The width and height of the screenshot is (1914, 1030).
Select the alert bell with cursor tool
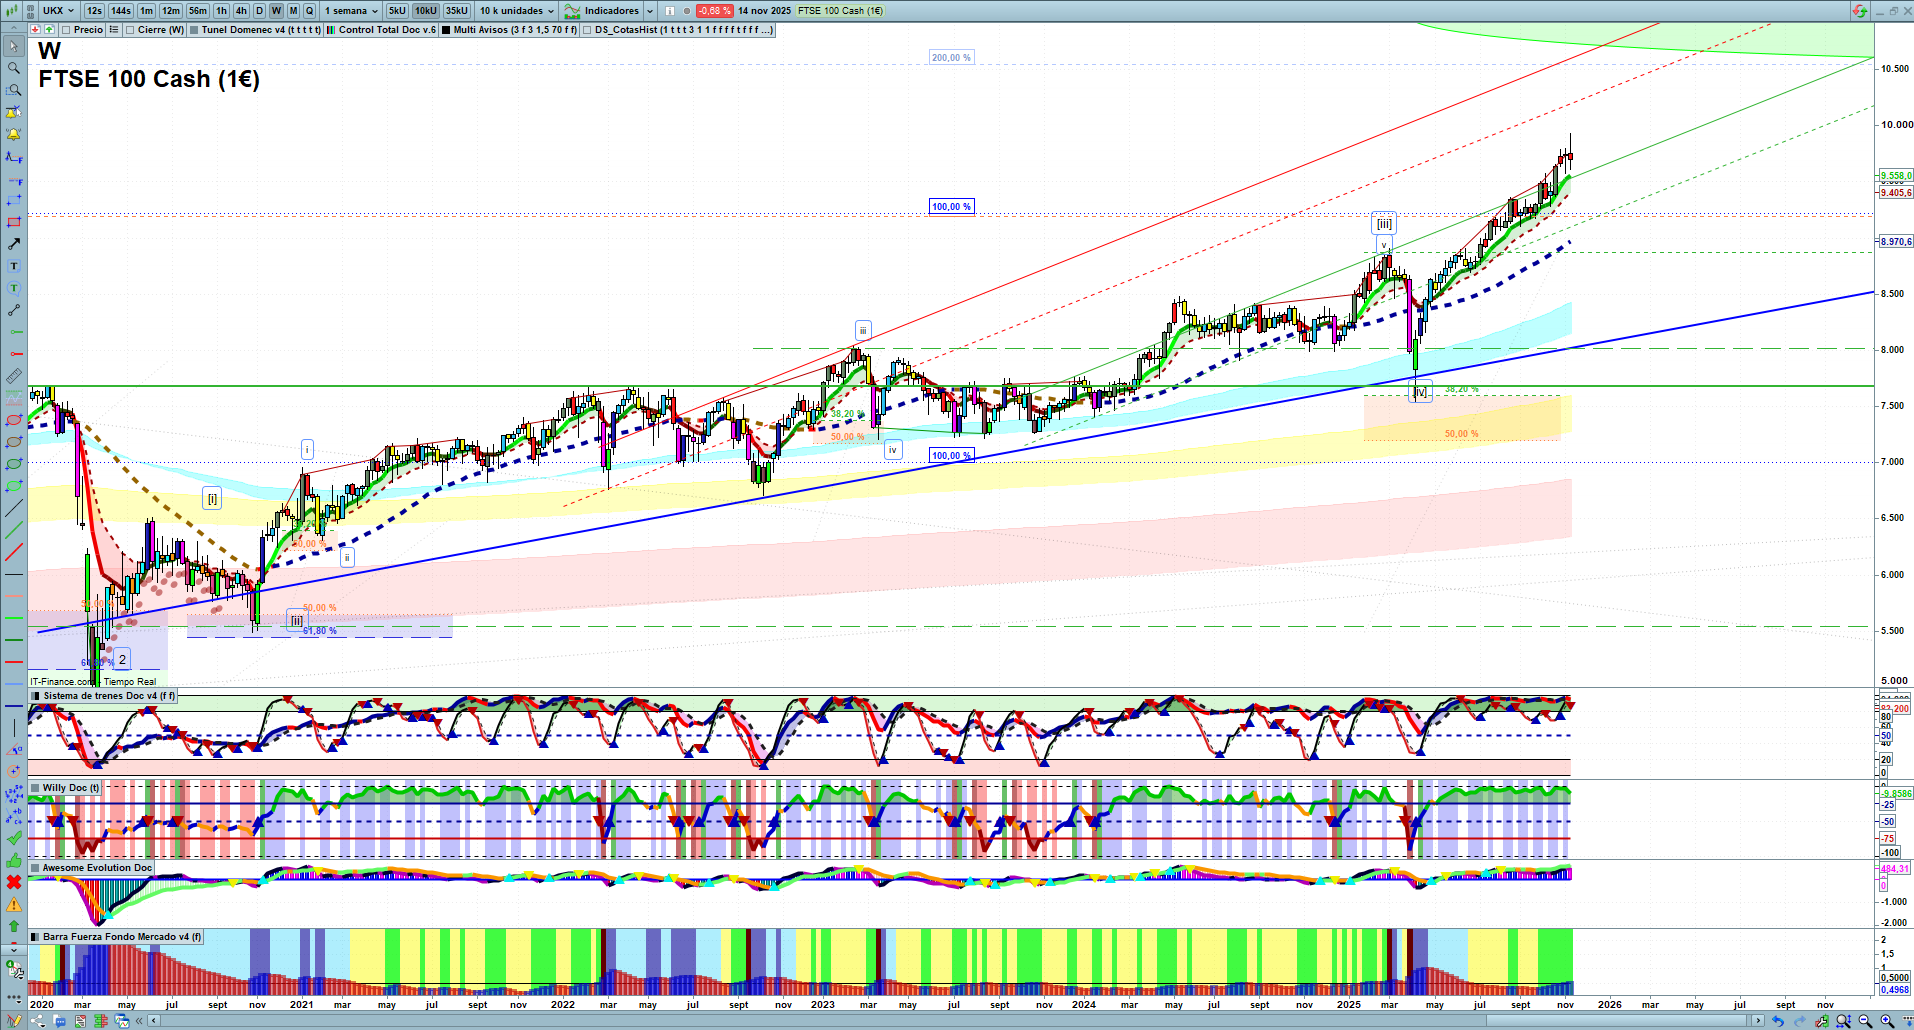14,112
